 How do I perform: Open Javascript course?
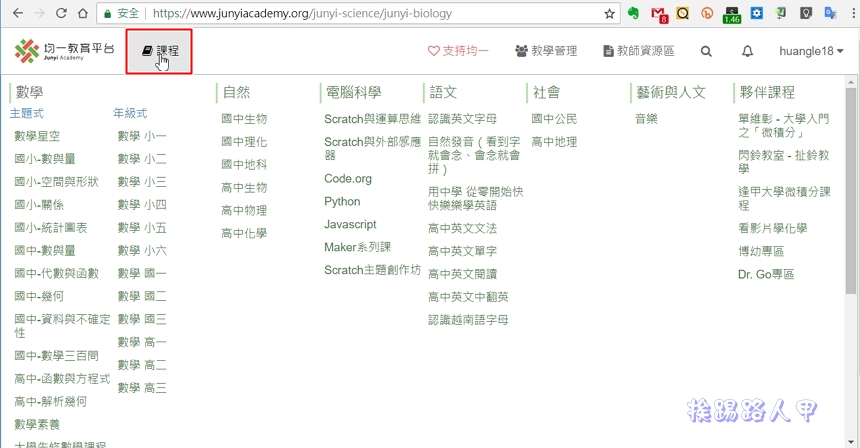(x=350, y=224)
